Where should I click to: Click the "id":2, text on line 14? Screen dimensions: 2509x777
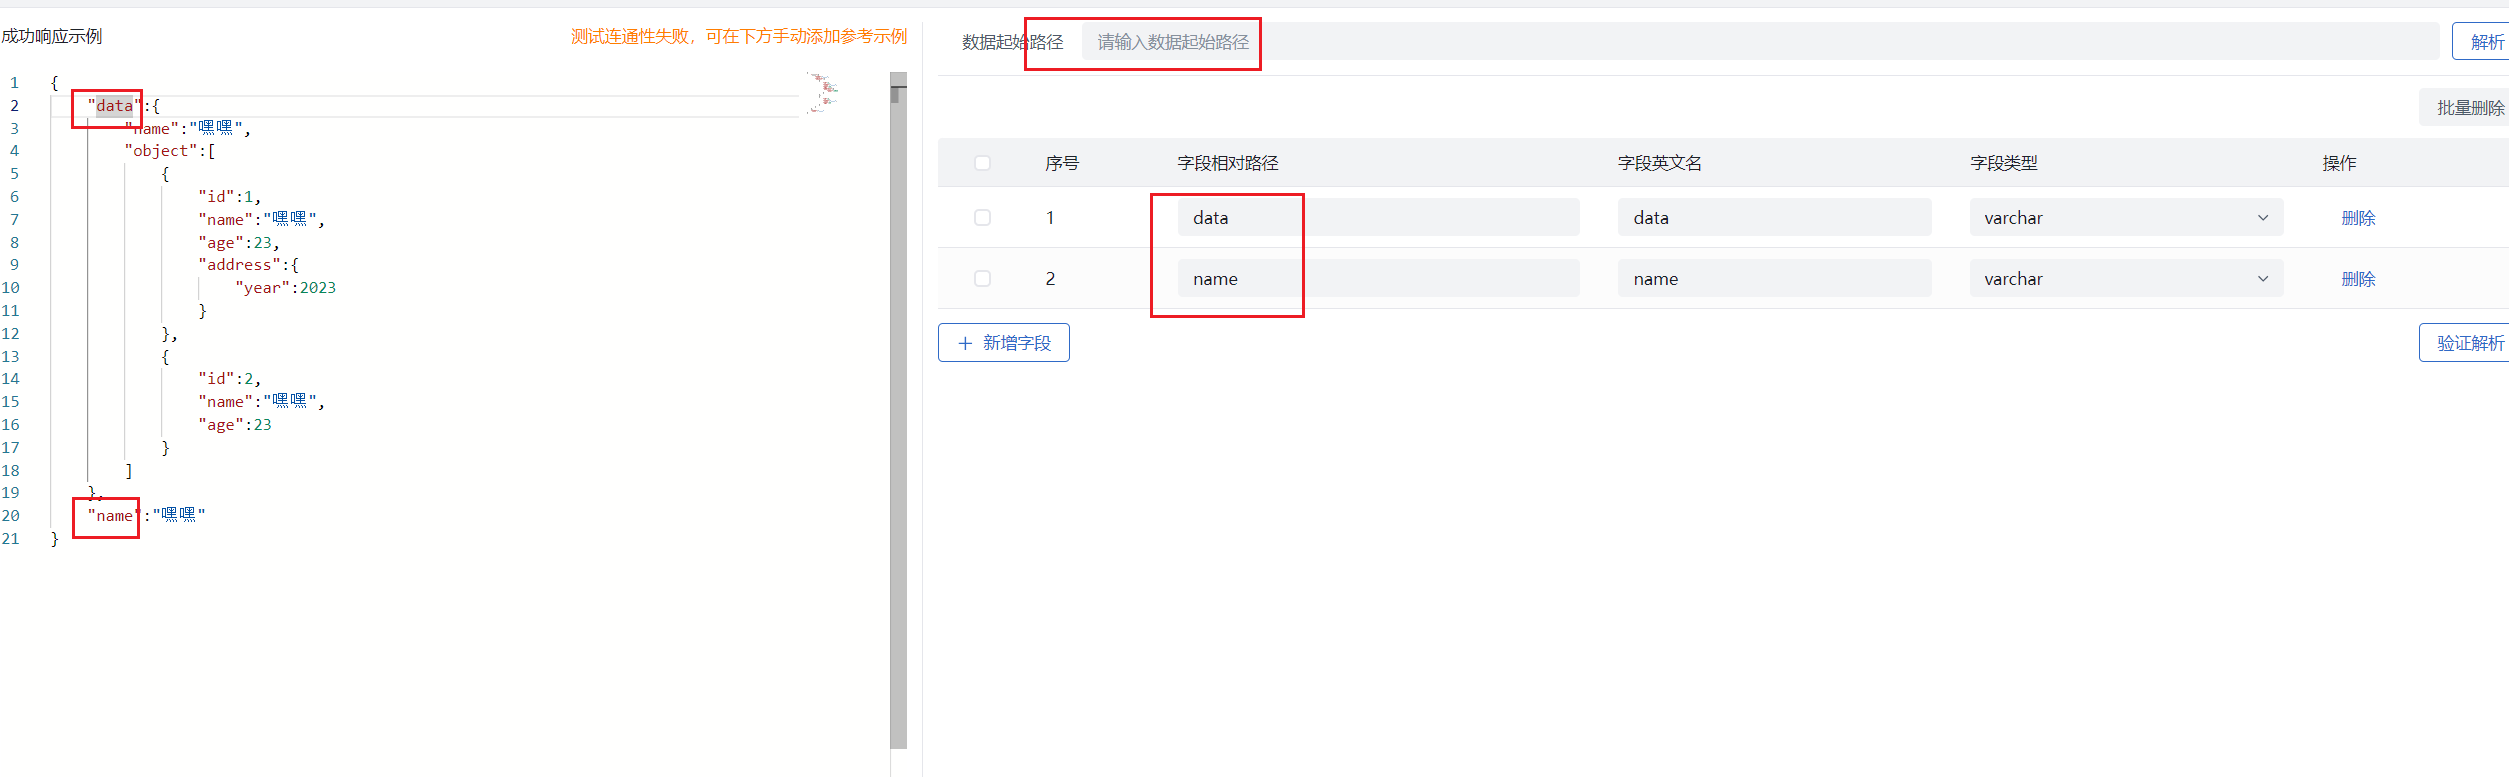[230, 379]
